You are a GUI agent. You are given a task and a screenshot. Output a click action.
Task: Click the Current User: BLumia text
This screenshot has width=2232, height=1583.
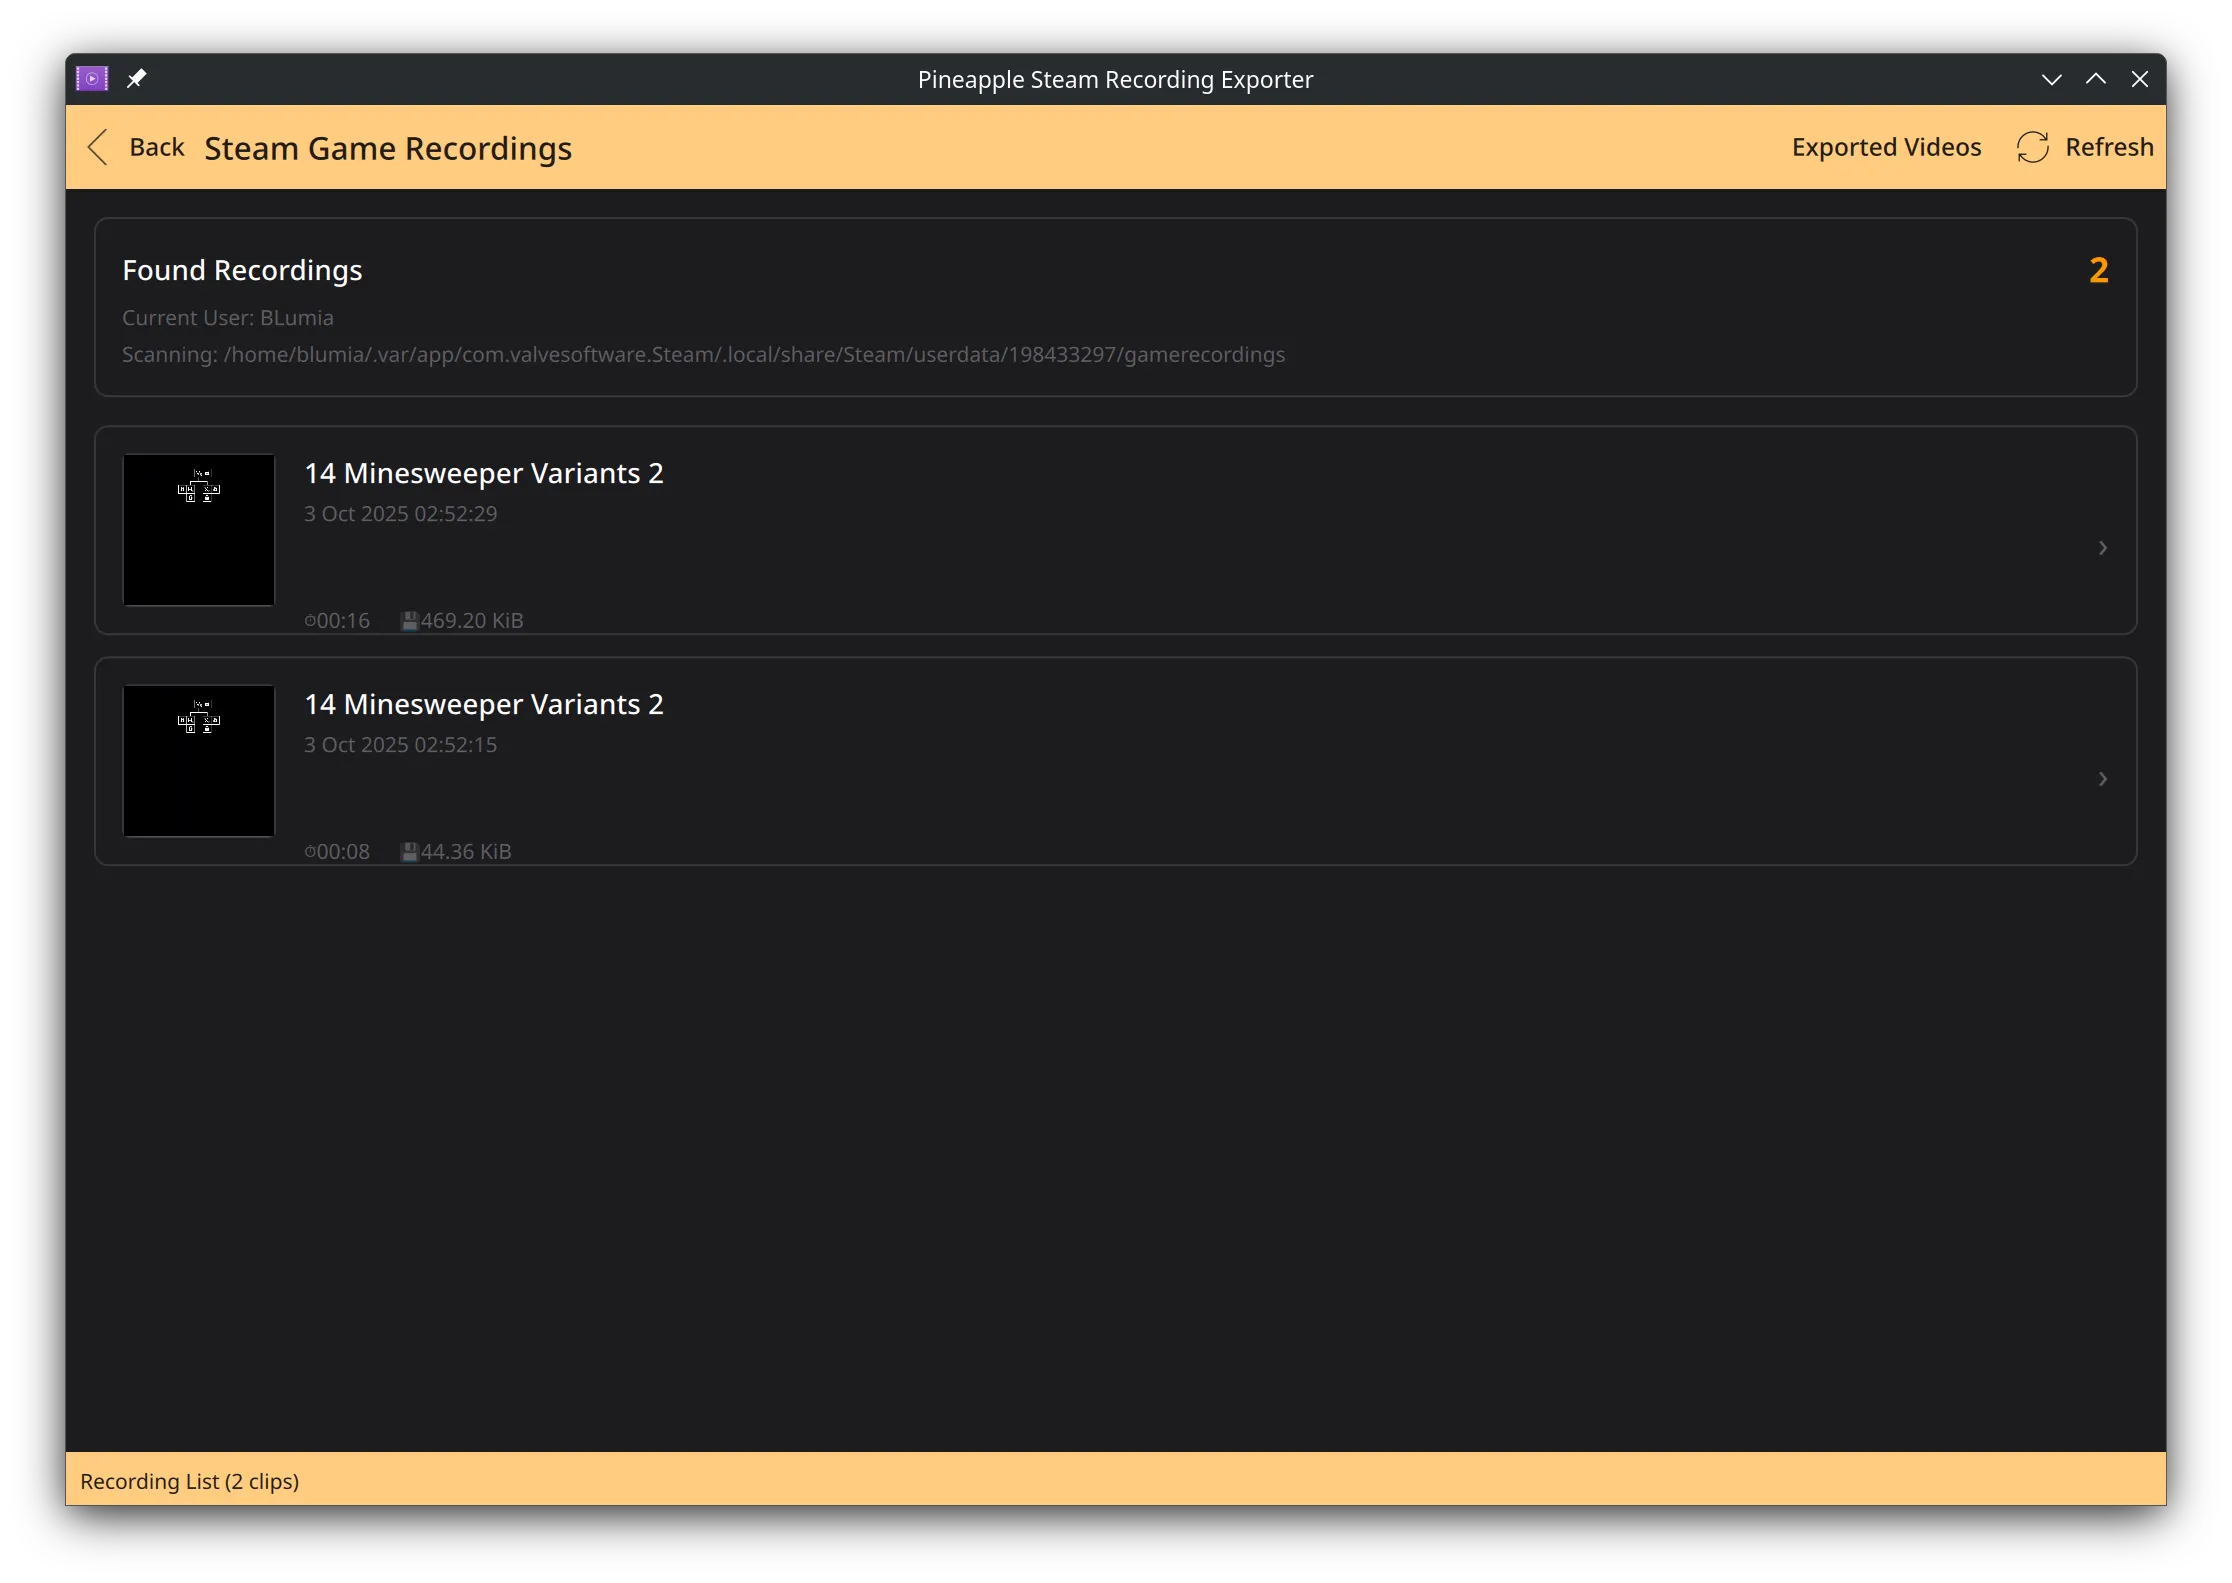228,318
